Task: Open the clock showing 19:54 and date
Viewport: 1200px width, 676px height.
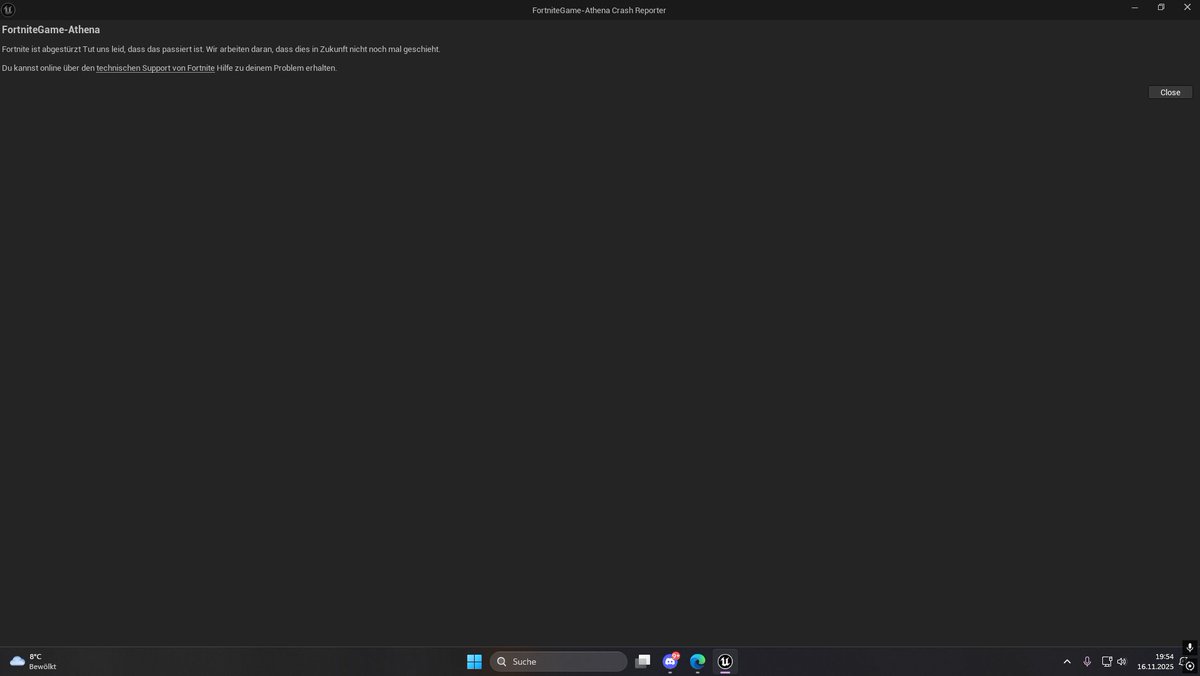Action: [1155, 661]
